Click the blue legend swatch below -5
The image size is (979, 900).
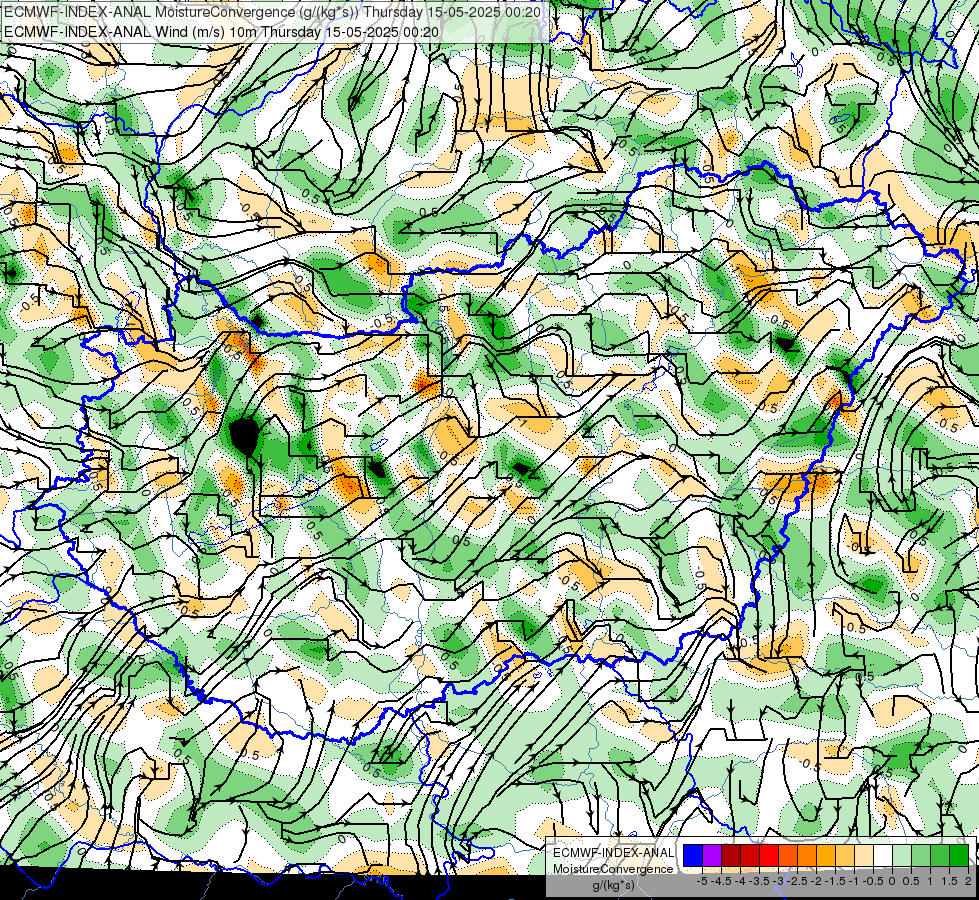pos(693,855)
